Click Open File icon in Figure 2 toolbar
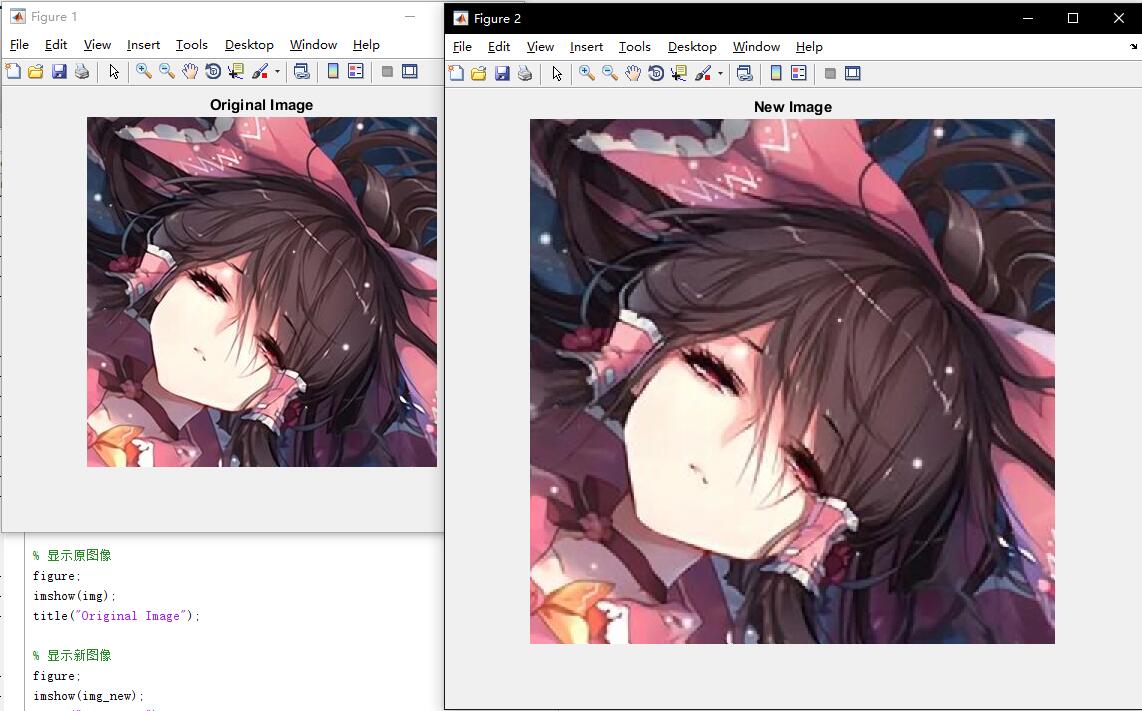1142x711 pixels. coord(479,73)
